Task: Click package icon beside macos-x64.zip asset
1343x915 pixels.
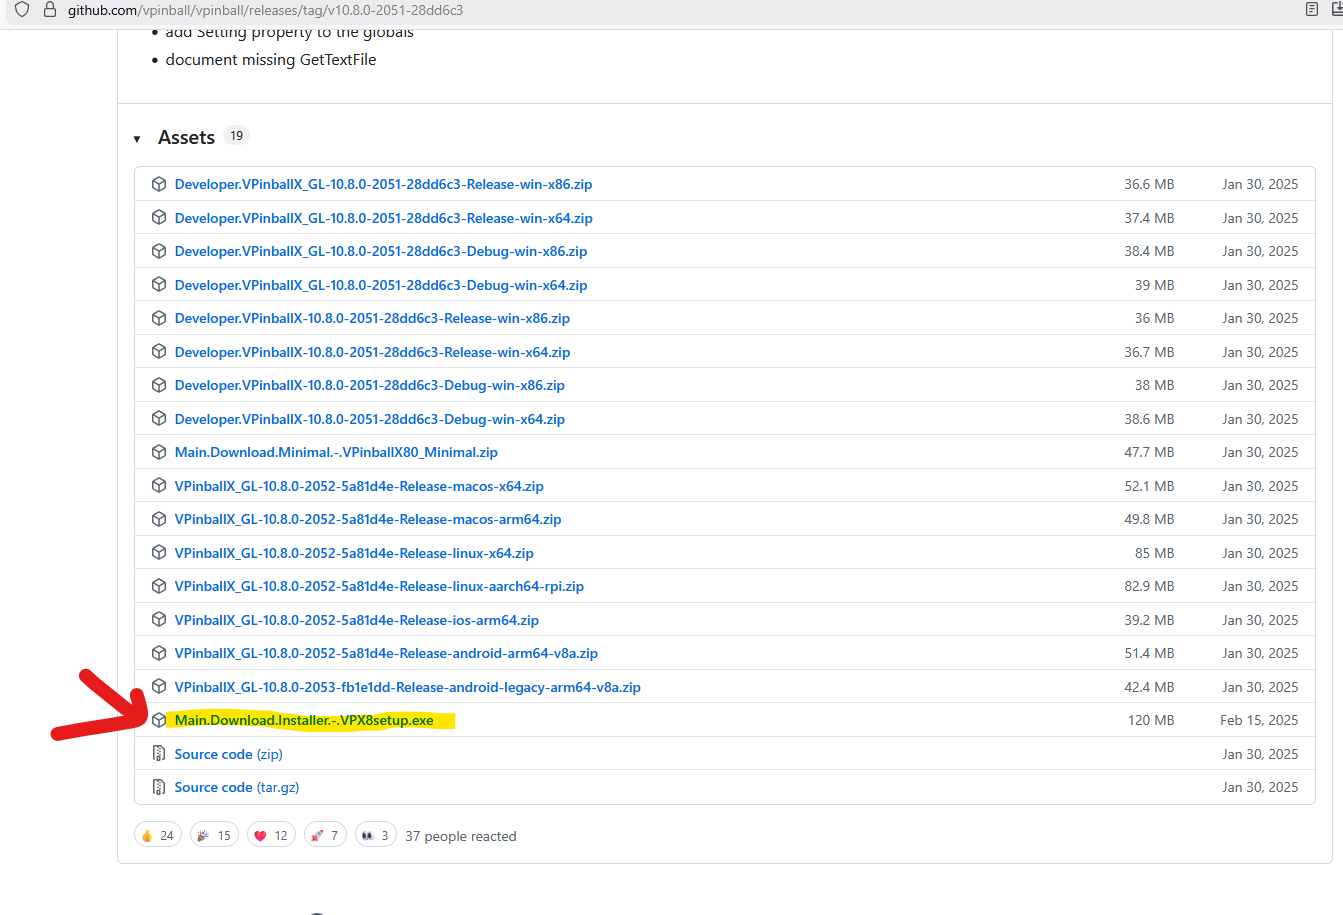Action: click(x=158, y=486)
